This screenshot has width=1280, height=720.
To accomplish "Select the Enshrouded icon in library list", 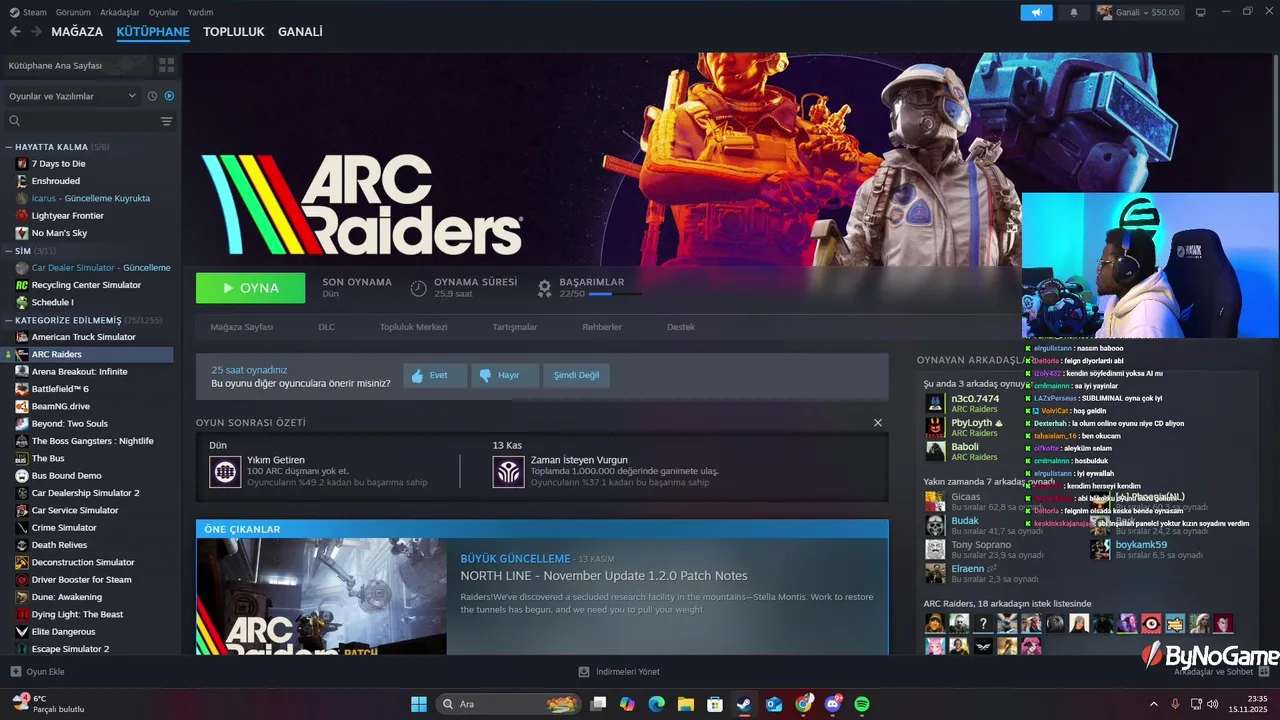I will point(22,181).
